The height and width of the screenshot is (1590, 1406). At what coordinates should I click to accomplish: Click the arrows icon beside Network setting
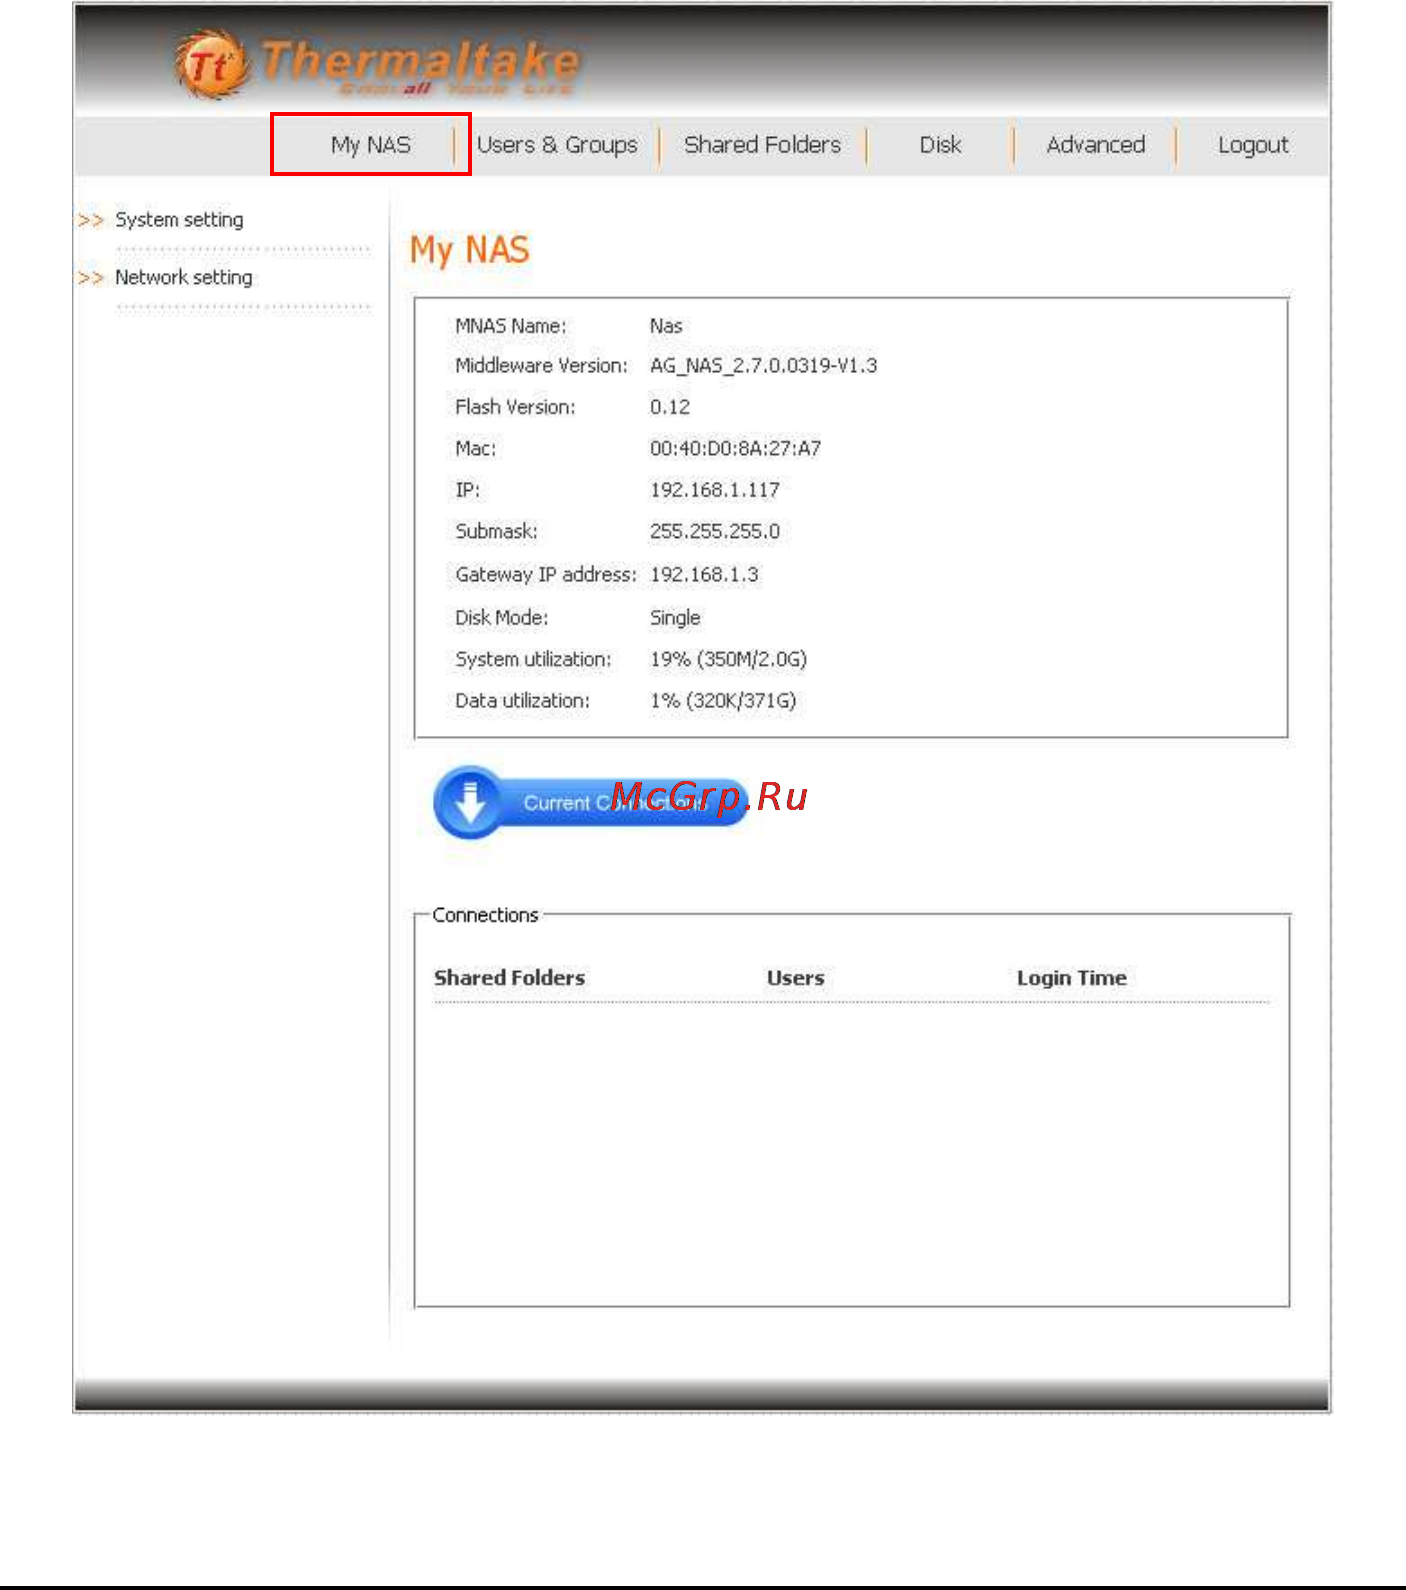click(x=91, y=278)
